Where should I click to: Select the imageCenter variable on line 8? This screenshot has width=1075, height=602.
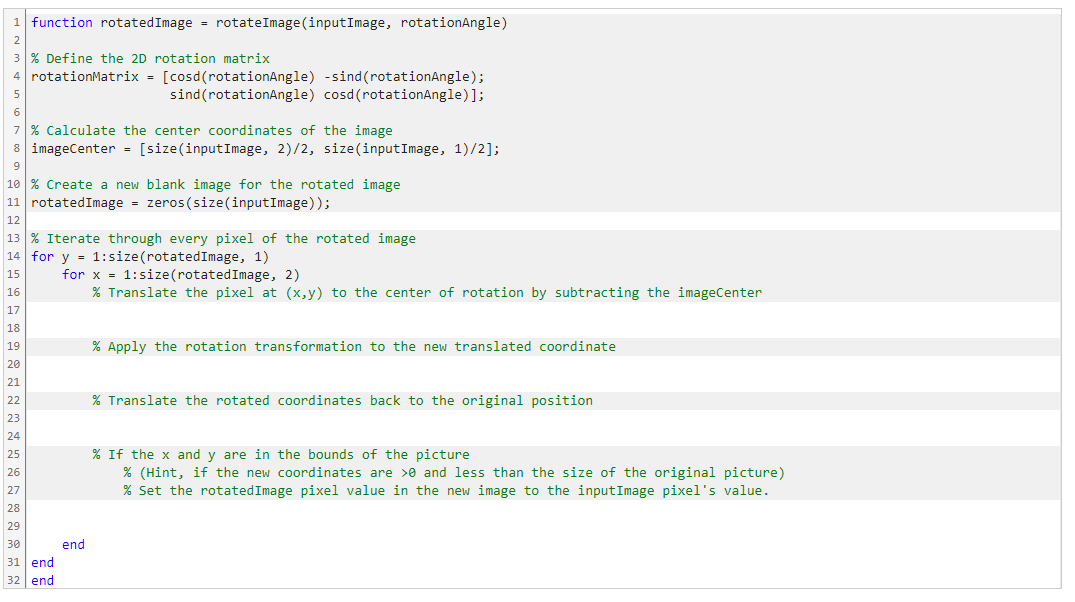click(x=72, y=148)
